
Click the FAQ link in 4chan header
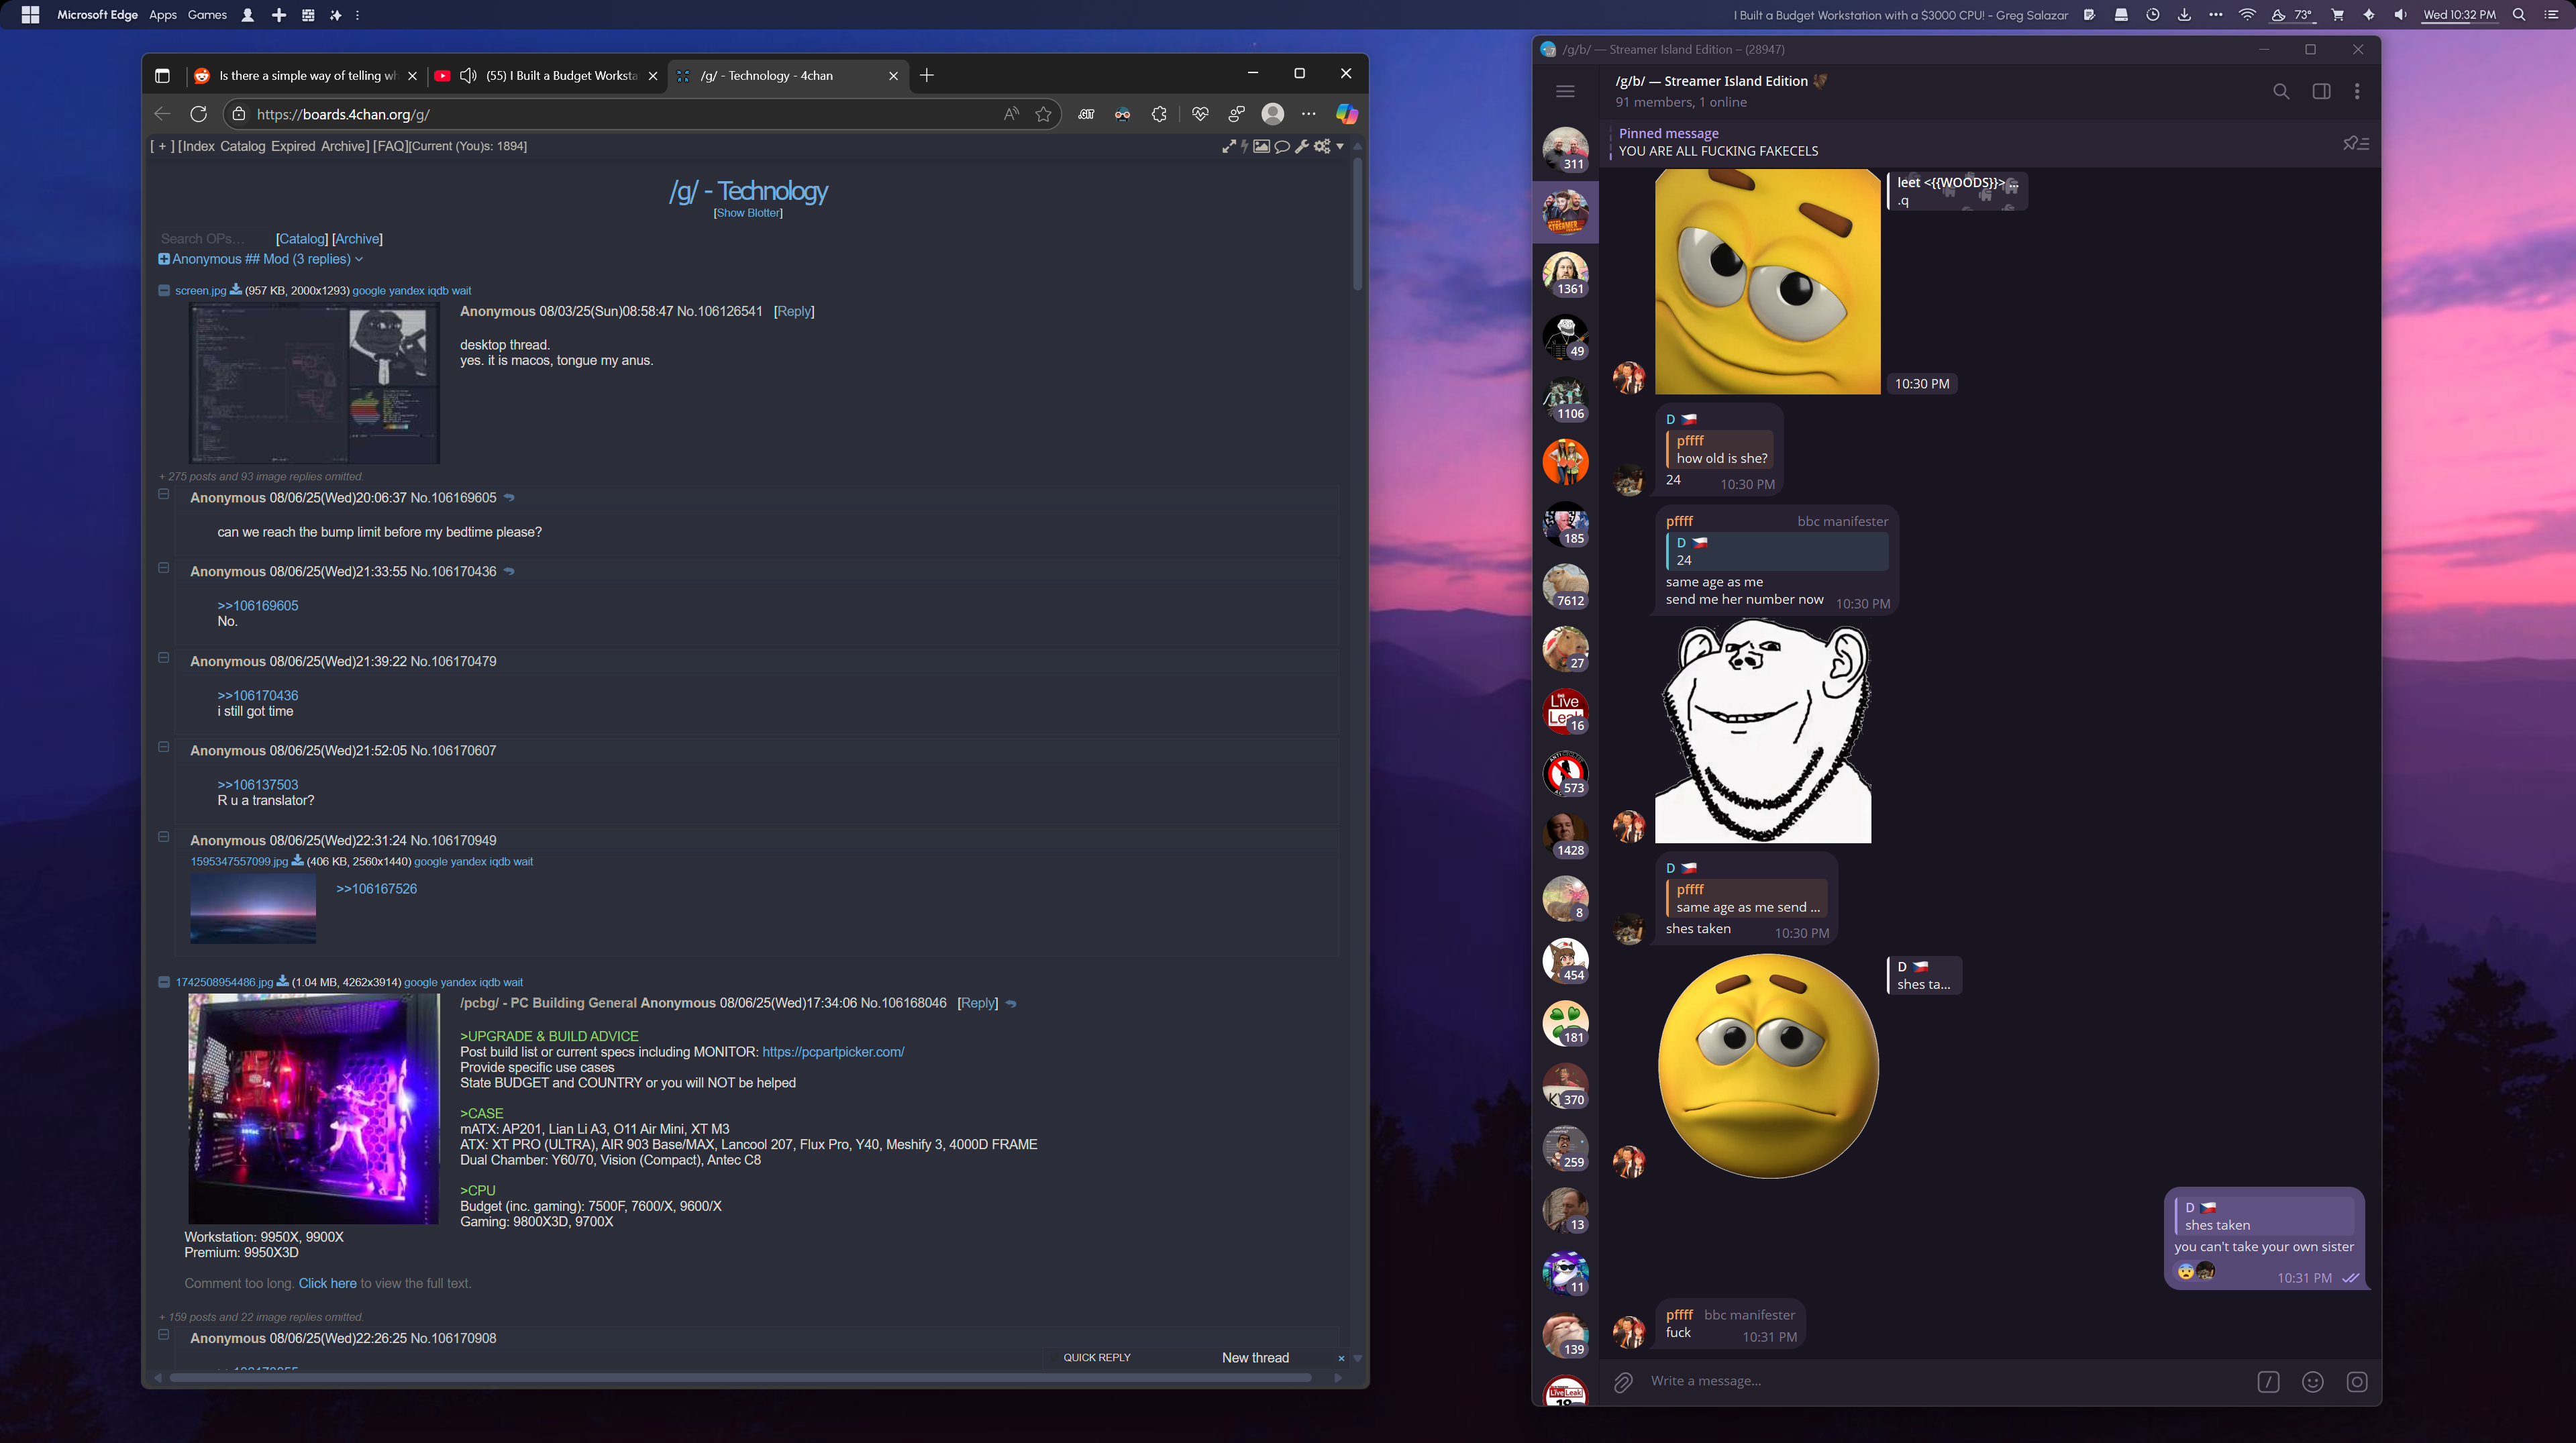tap(390, 146)
